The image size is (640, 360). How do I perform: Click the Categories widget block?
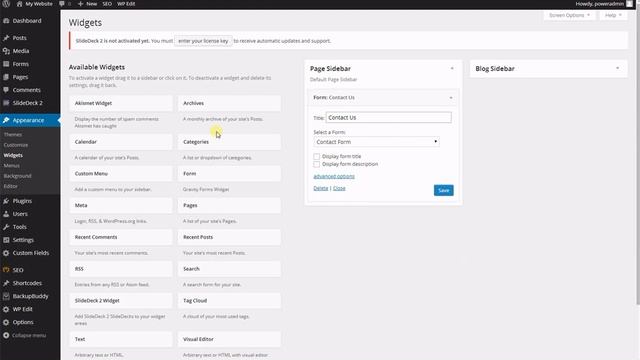tap(229, 142)
